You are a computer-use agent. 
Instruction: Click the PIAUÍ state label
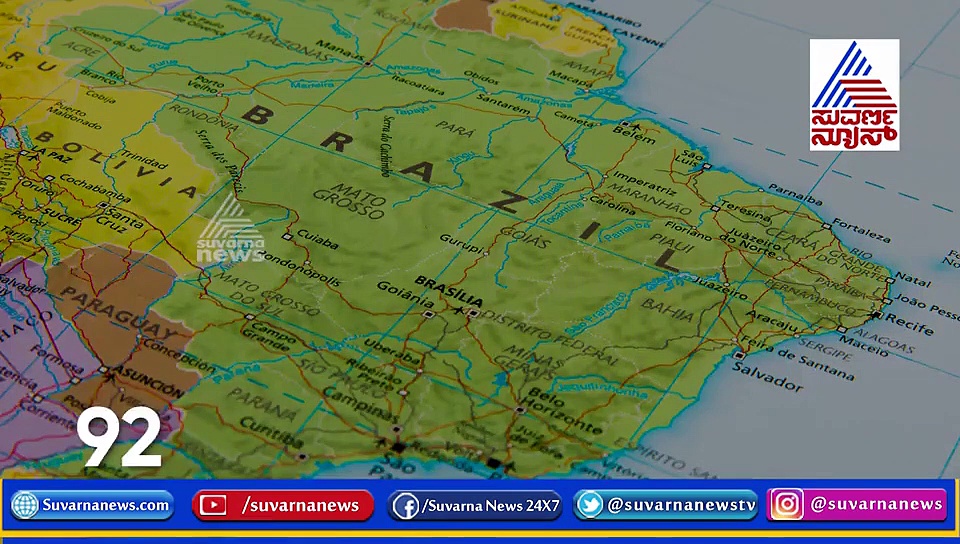[672, 242]
